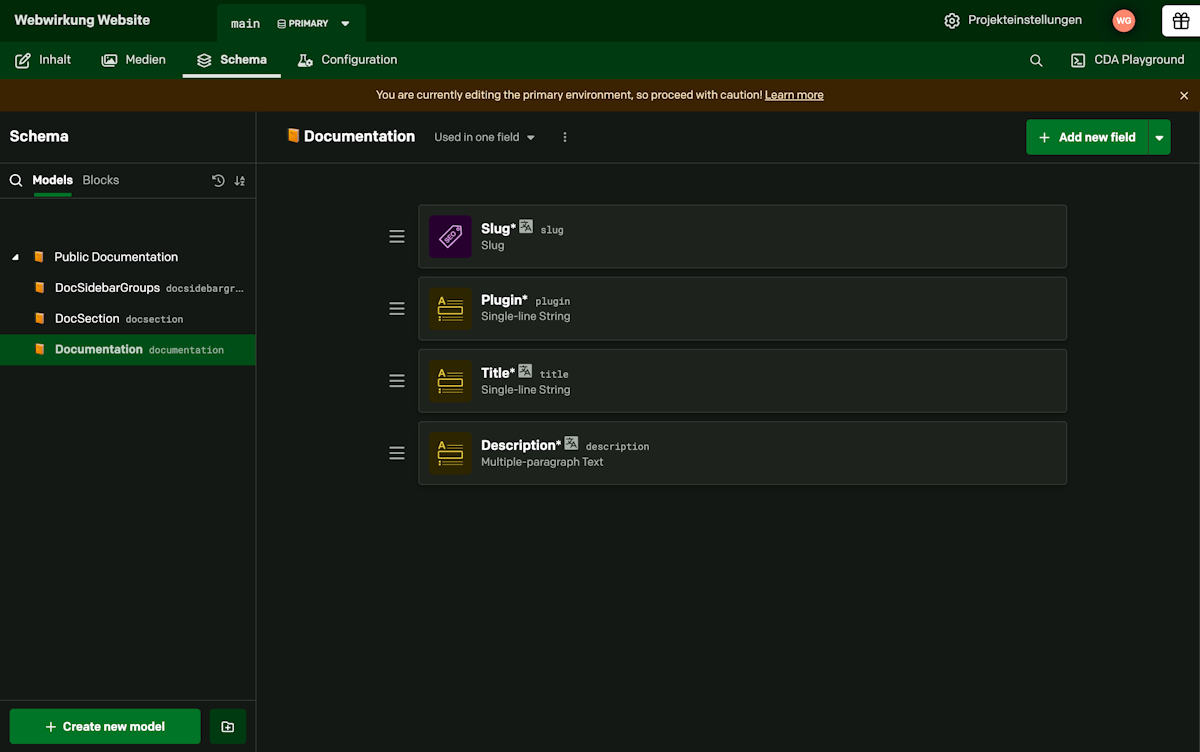Click the Slug field SEO tag icon
Viewport: 1200px width, 752px height.
click(450, 237)
